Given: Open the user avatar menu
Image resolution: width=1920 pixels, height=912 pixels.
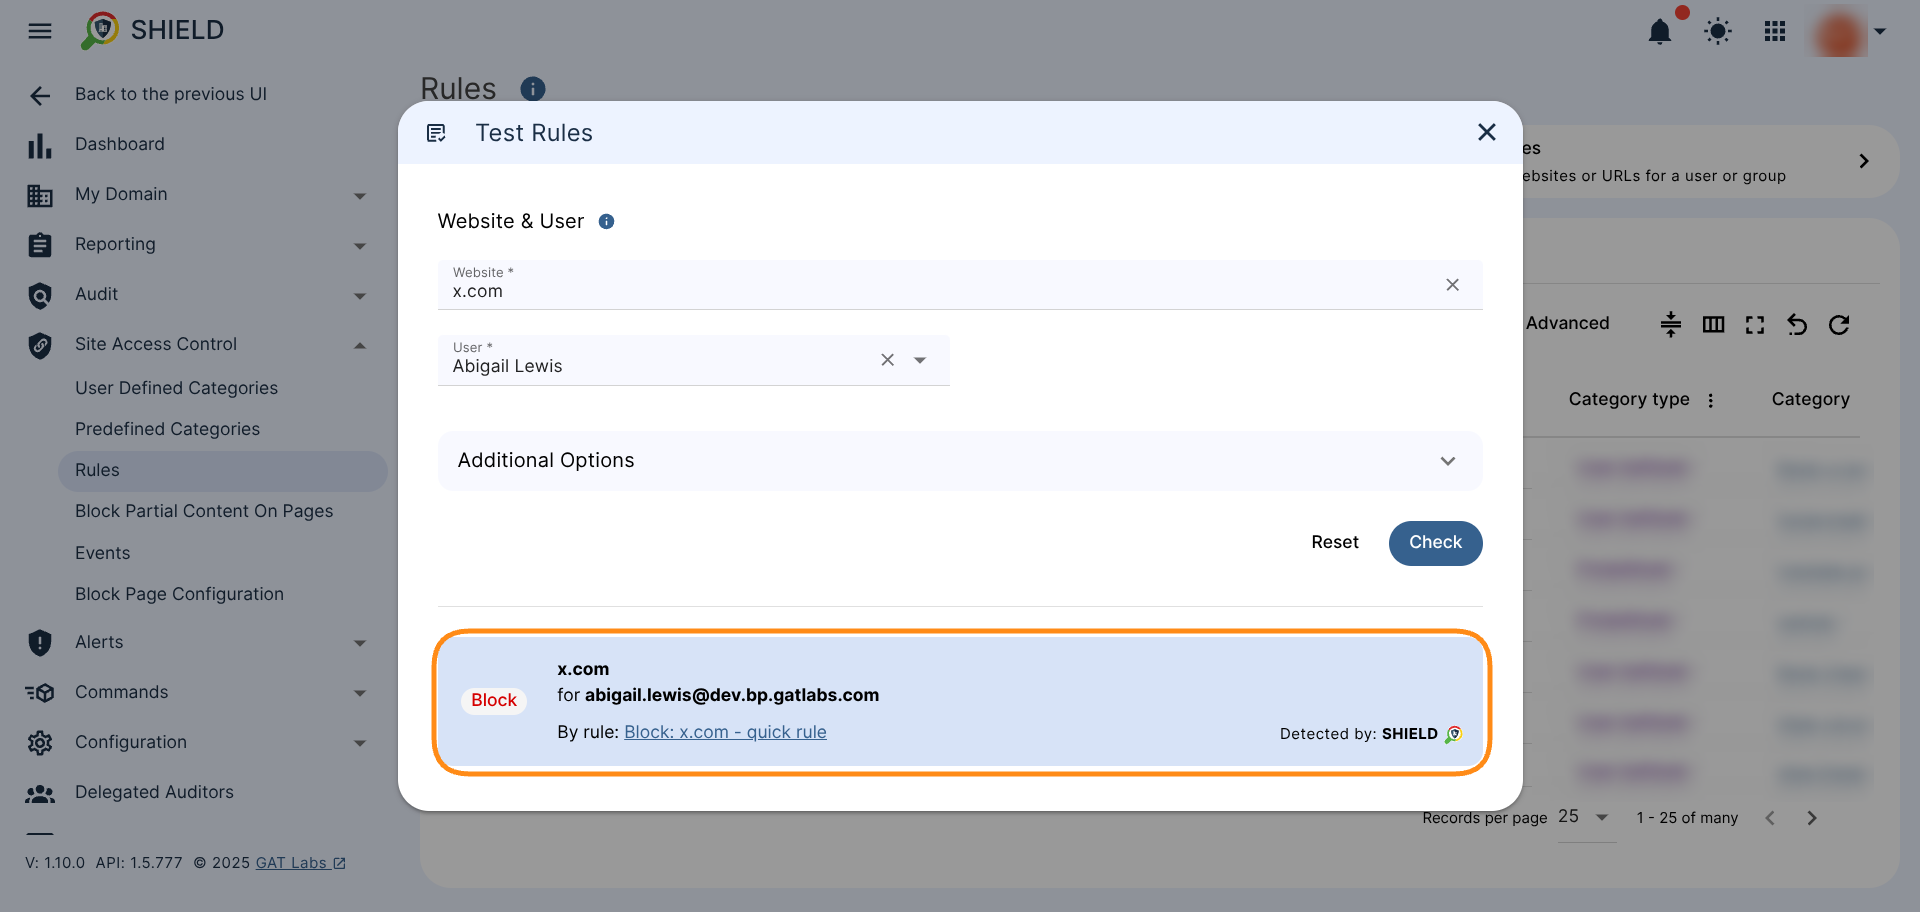Looking at the screenshot, I should (x=1840, y=32).
